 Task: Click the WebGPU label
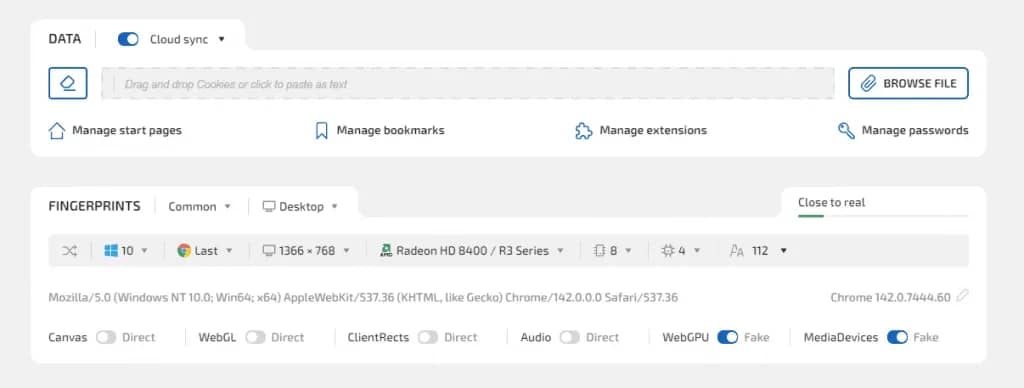tap(686, 338)
